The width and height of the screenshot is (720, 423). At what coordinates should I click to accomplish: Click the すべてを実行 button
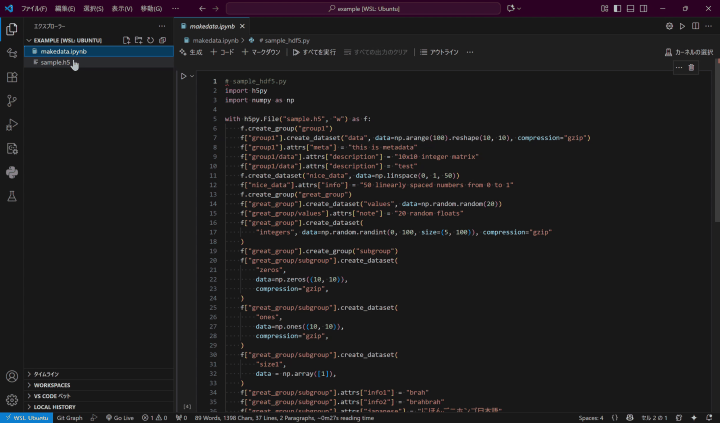point(316,52)
